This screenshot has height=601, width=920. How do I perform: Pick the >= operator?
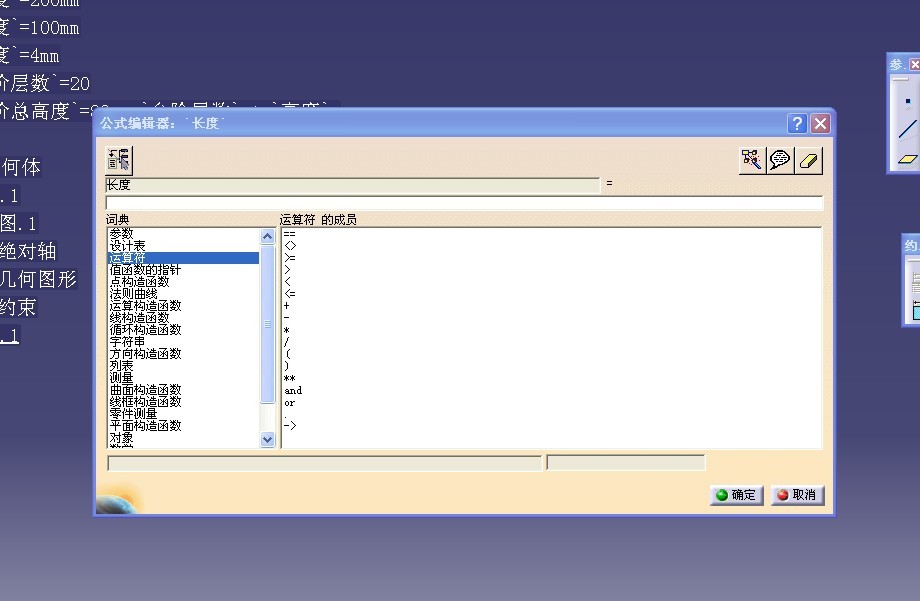point(290,258)
